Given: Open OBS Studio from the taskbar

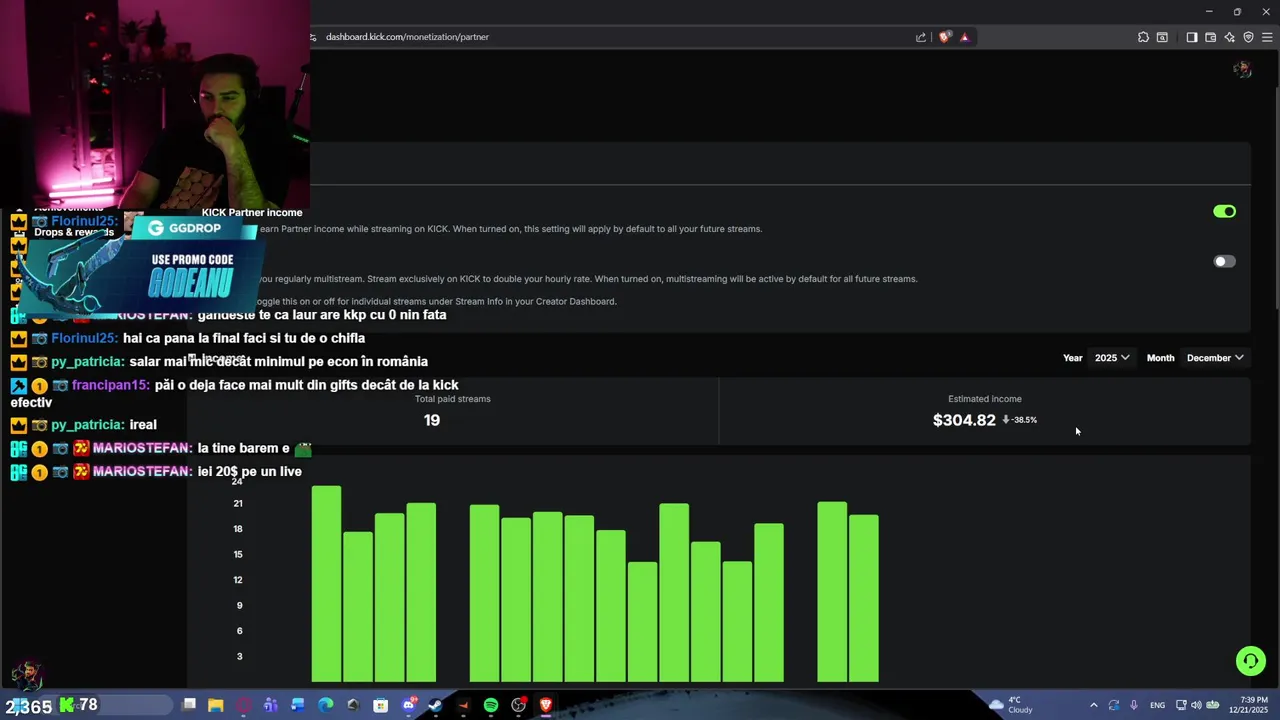Looking at the screenshot, I should pos(518,705).
